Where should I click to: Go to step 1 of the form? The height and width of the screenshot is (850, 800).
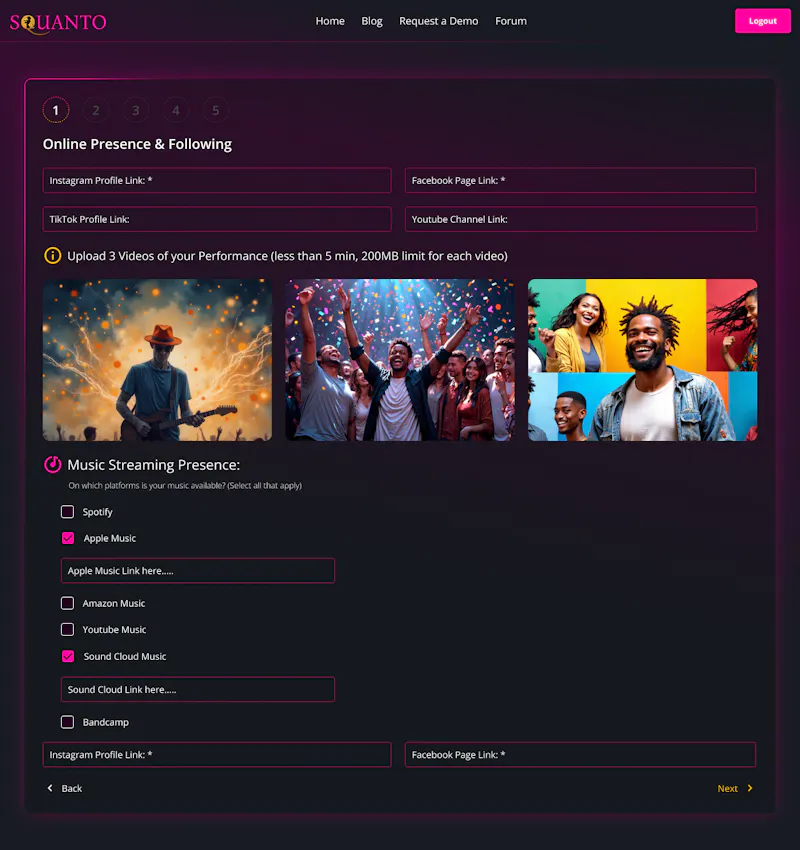(x=56, y=111)
